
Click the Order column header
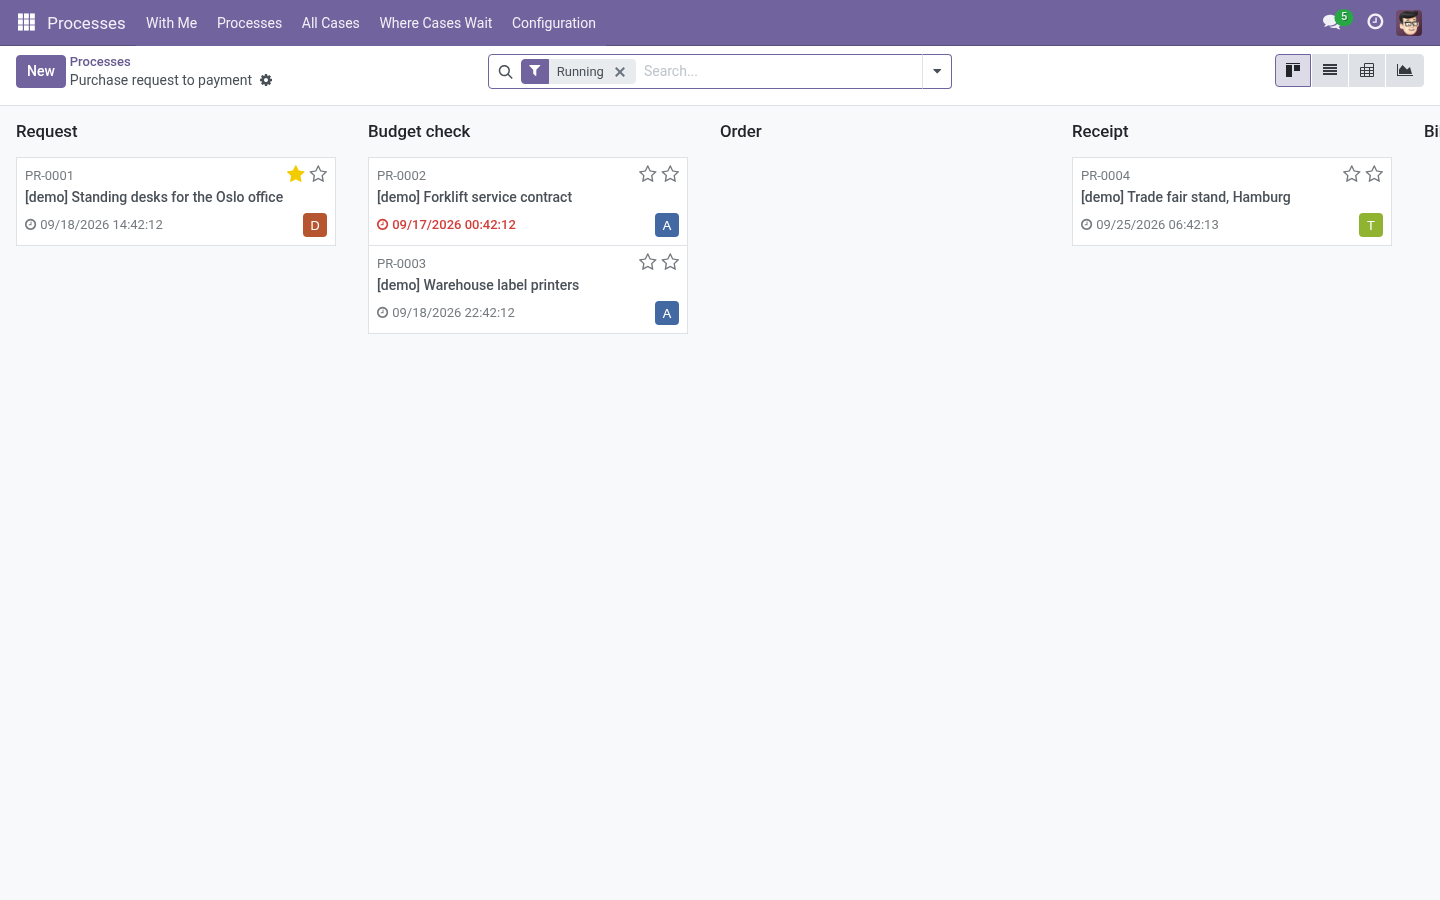tap(741, 131)
